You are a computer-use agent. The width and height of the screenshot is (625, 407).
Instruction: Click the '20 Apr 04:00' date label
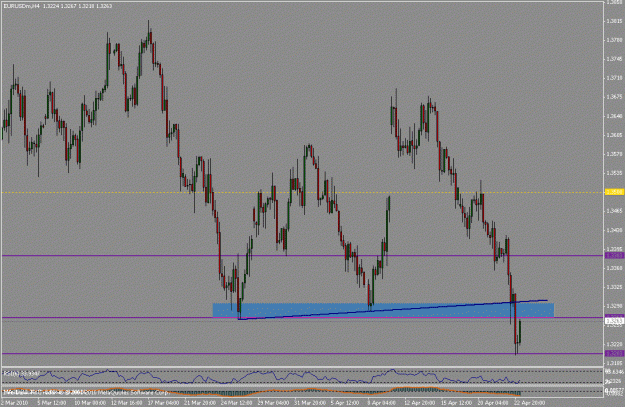coord(494,403)
